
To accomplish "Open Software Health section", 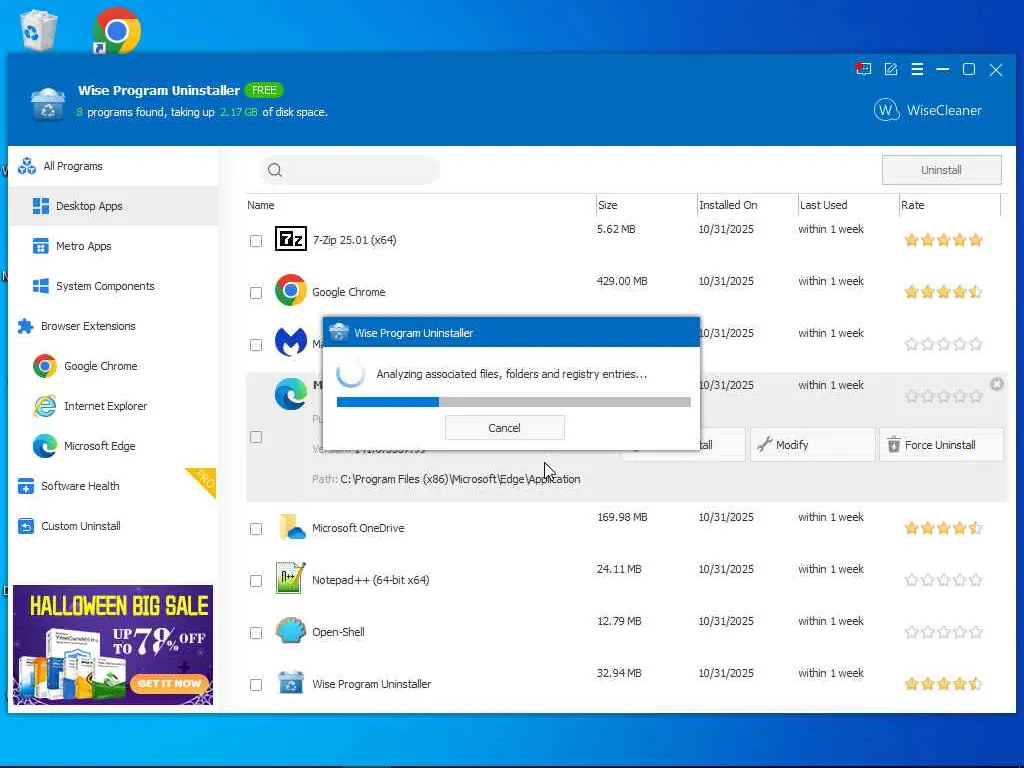I will [x=114, y=486].
